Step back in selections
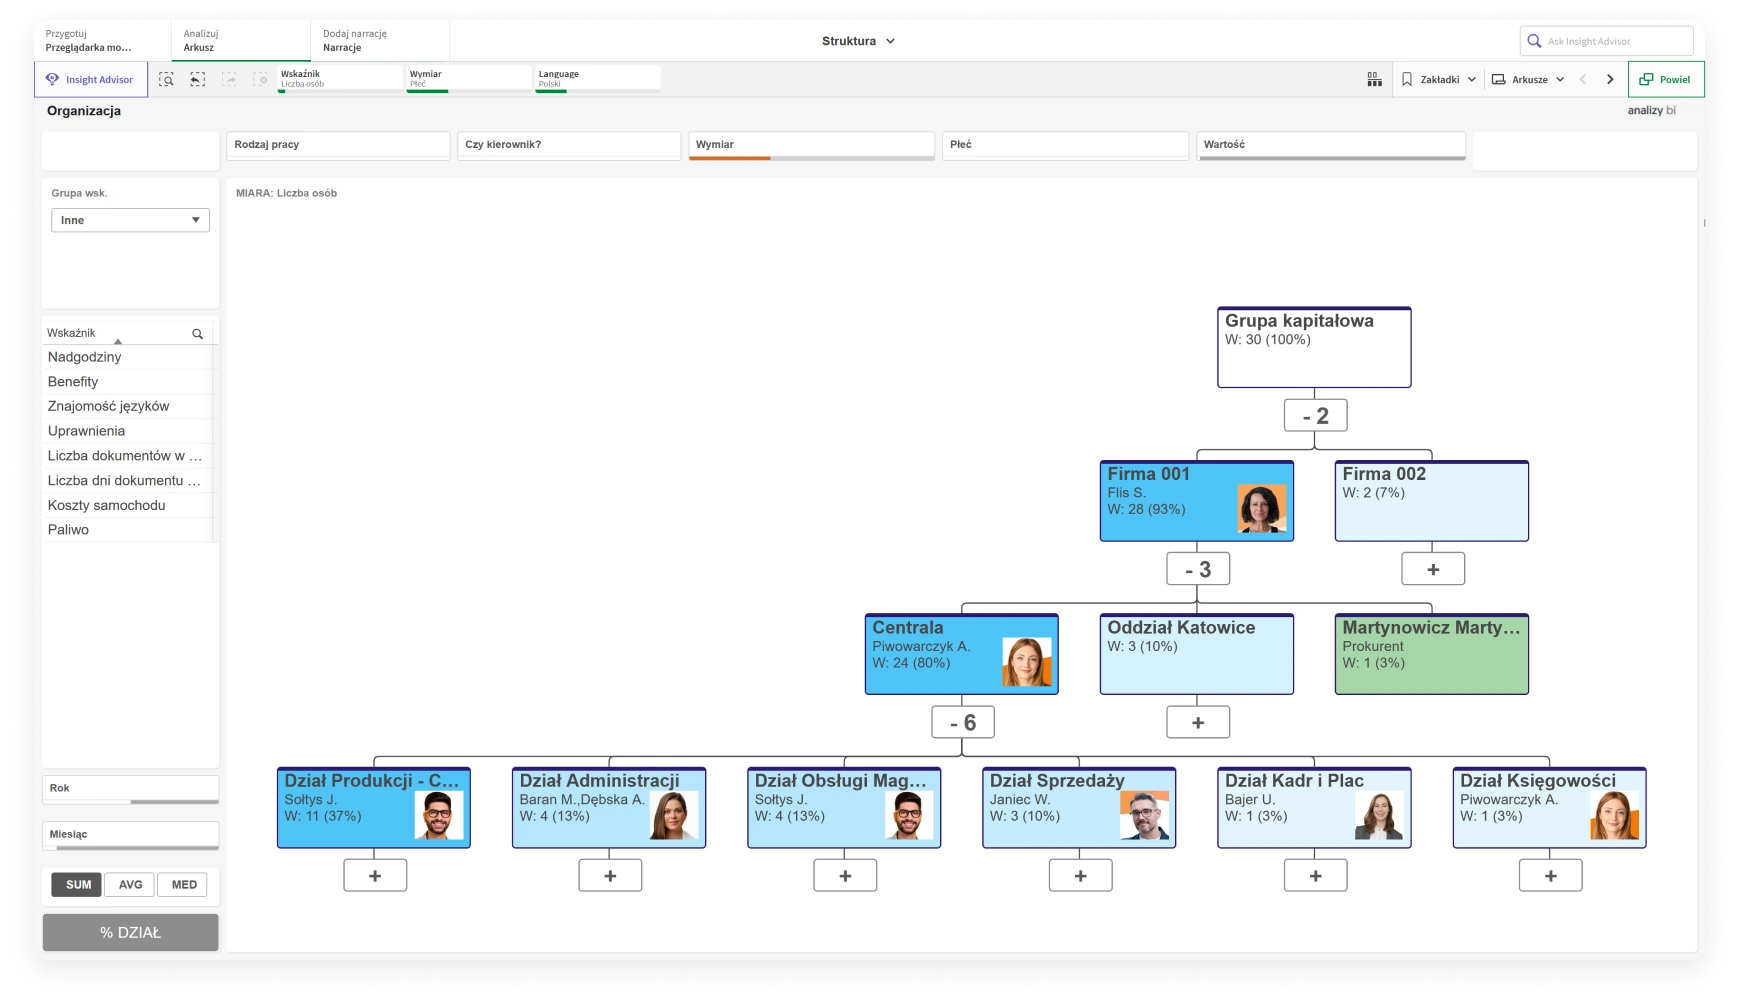1740x996 pixels. click(198, 79)
